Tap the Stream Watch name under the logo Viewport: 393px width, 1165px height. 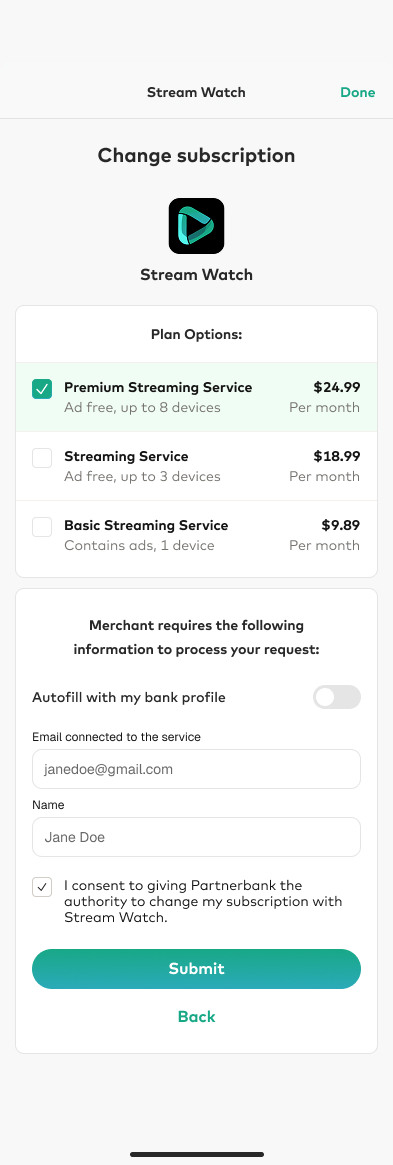(x=196, y=274)
